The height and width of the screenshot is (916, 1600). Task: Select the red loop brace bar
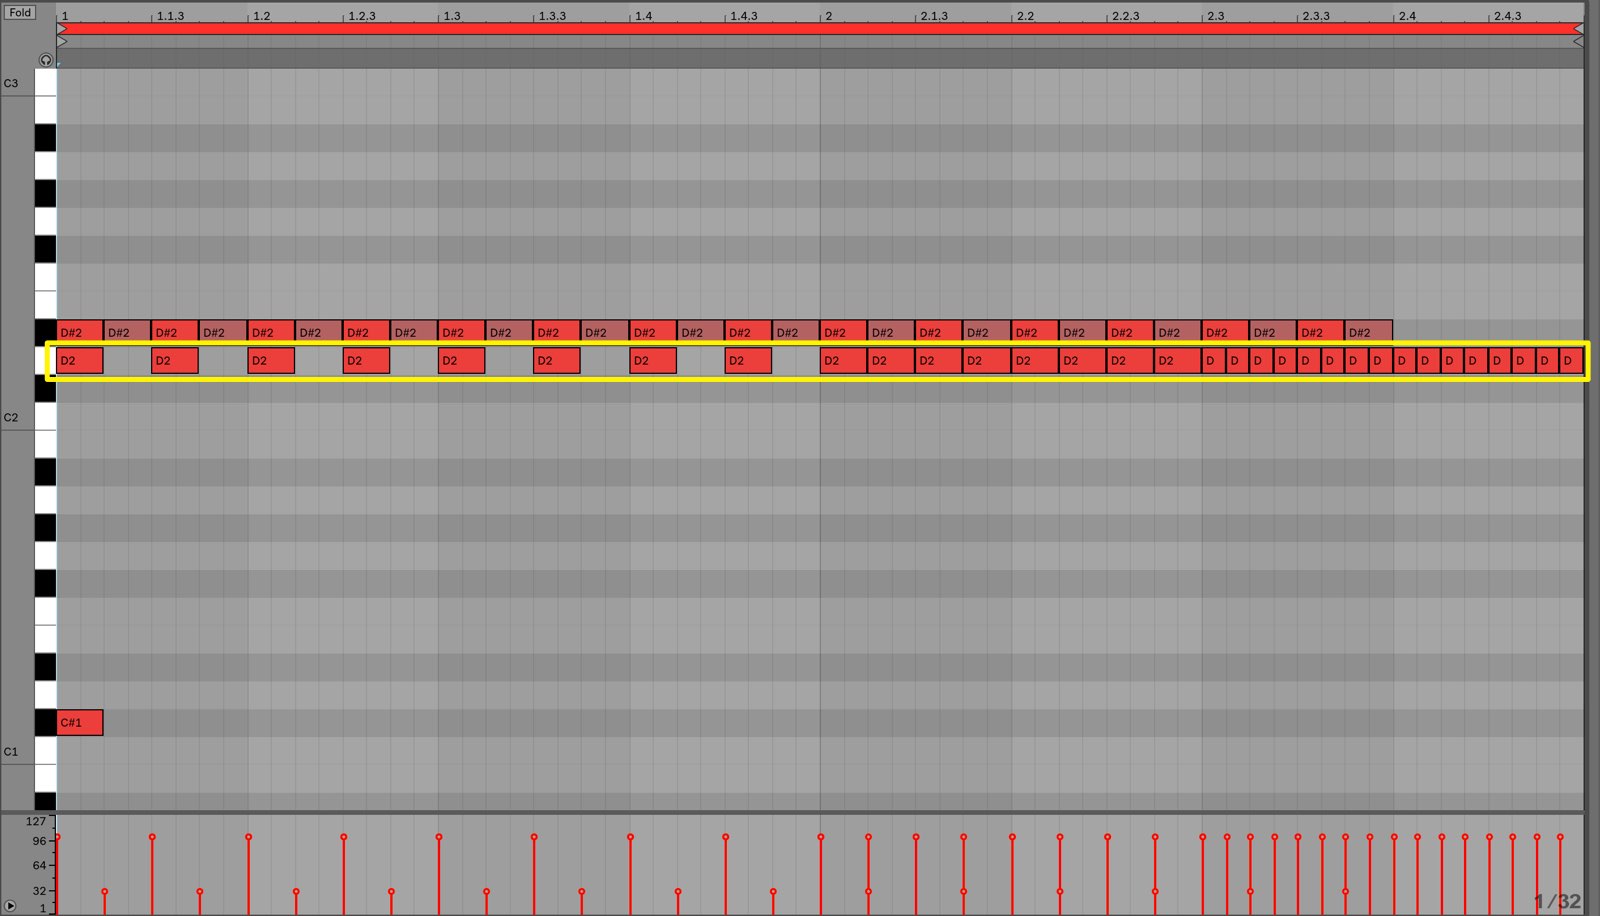820,30
